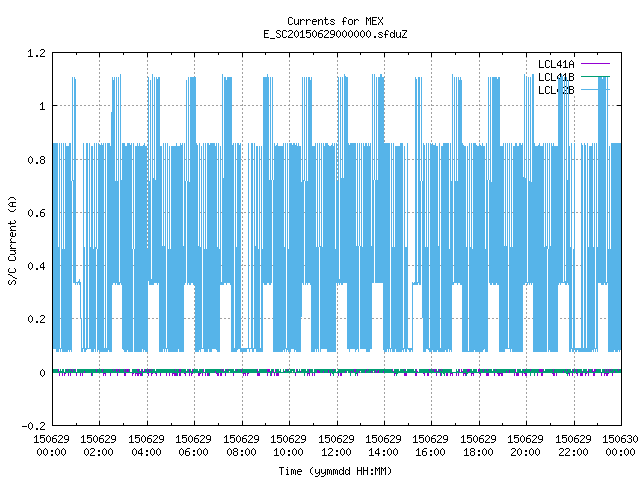The image size is (640, 480).
Task: Click the file name E_SC20150629000000.sfduZ subtitle
Action: [x=335, y=34]
